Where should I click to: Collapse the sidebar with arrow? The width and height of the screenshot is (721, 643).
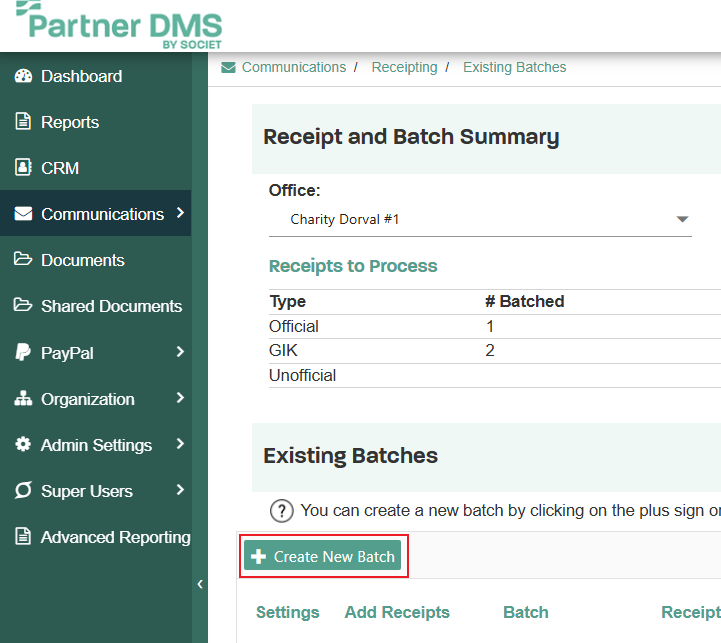[200, 584]
